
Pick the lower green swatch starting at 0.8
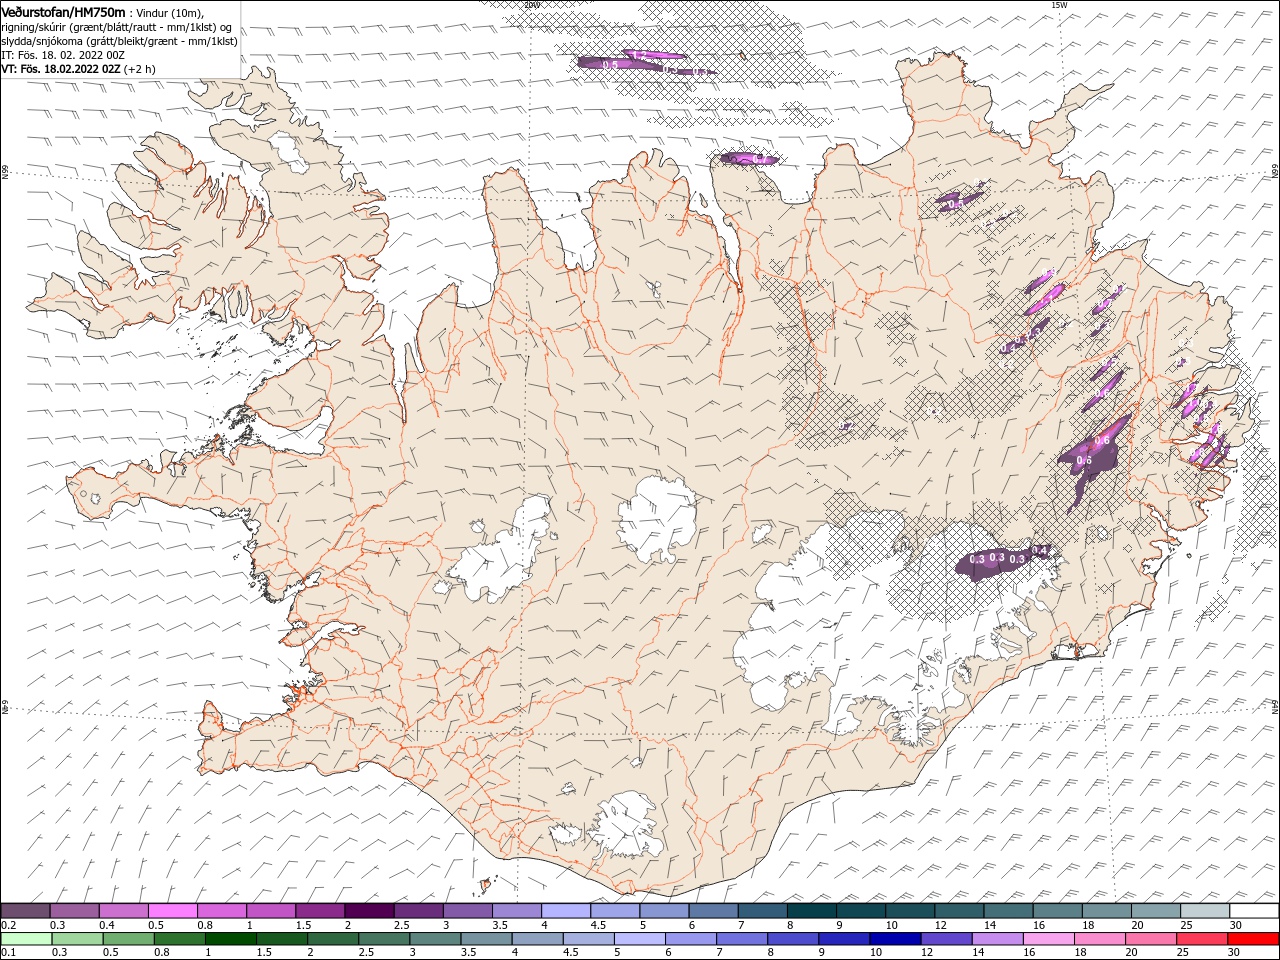pos(180,939)
